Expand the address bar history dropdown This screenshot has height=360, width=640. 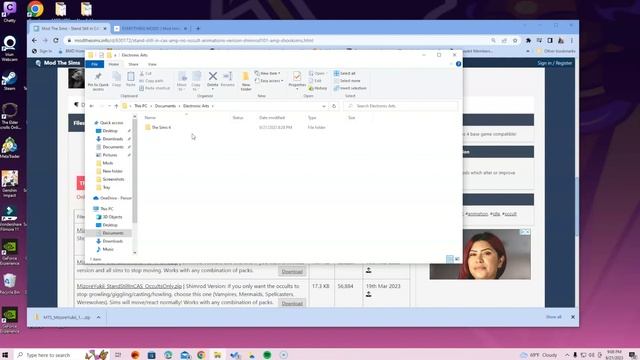(x=324, y=106)
